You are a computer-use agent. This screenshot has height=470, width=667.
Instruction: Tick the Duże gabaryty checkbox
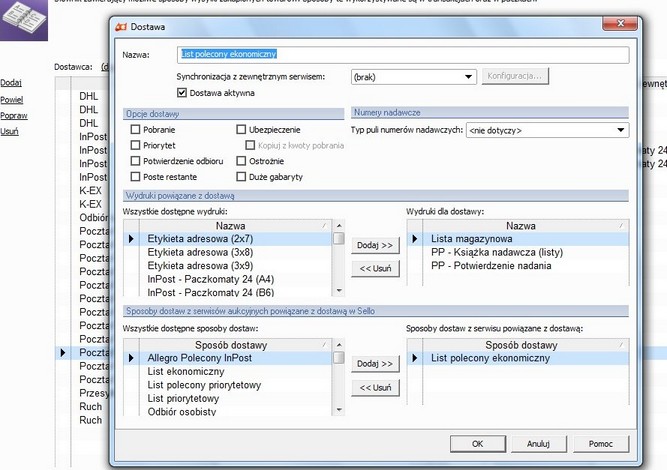click(241, 176)
